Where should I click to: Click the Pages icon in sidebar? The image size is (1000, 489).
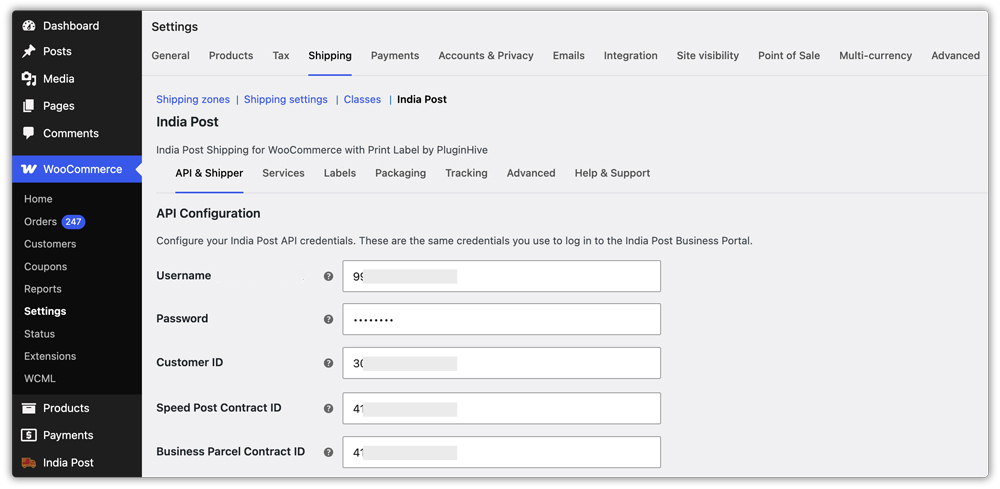[x=29, y=106]
